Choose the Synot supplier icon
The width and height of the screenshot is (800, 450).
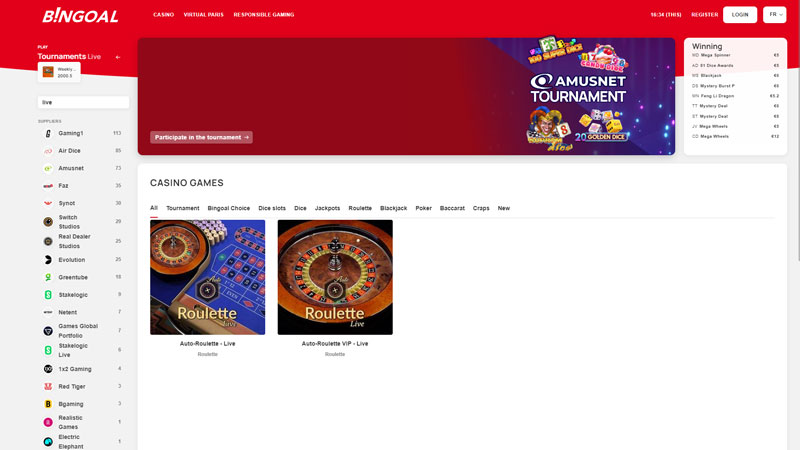[x=48, y=203]
